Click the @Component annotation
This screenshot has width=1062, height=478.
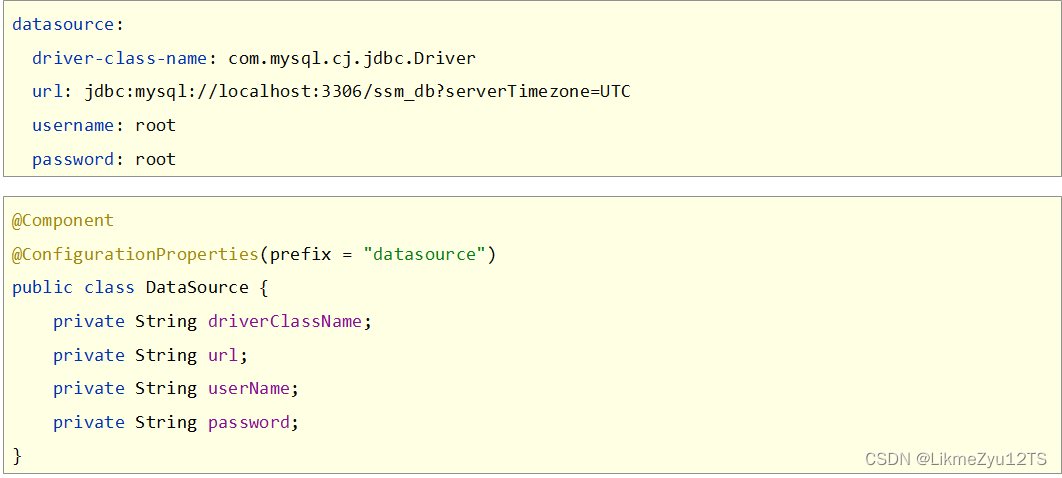coord(63,221)
